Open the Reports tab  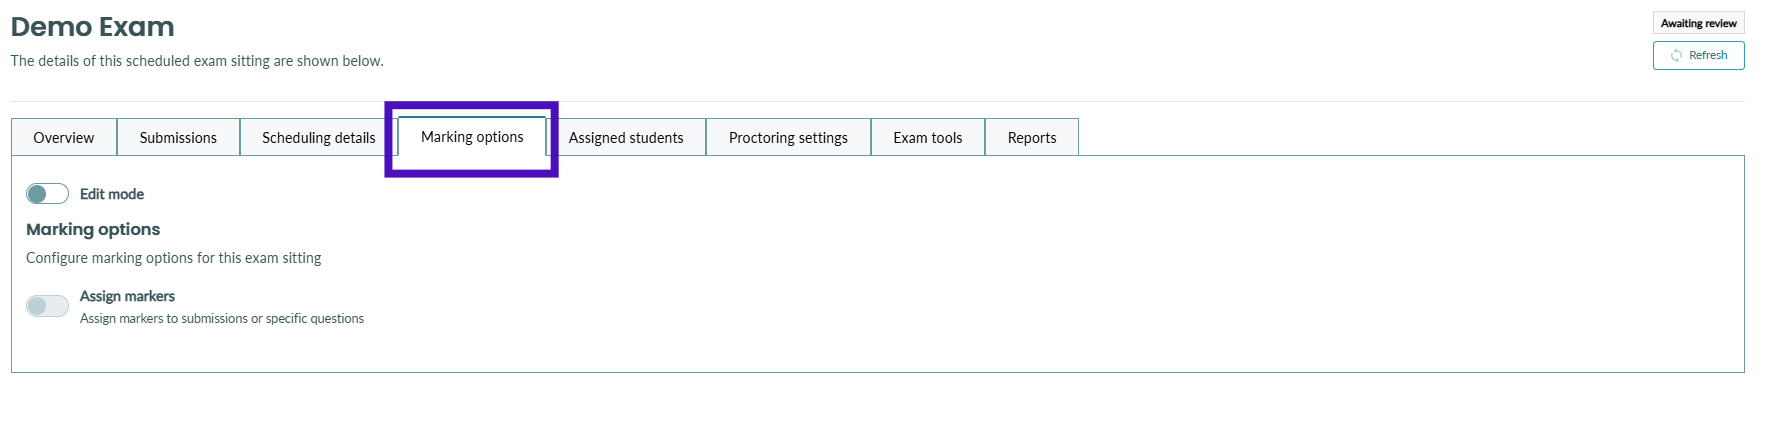(1032, 137)
